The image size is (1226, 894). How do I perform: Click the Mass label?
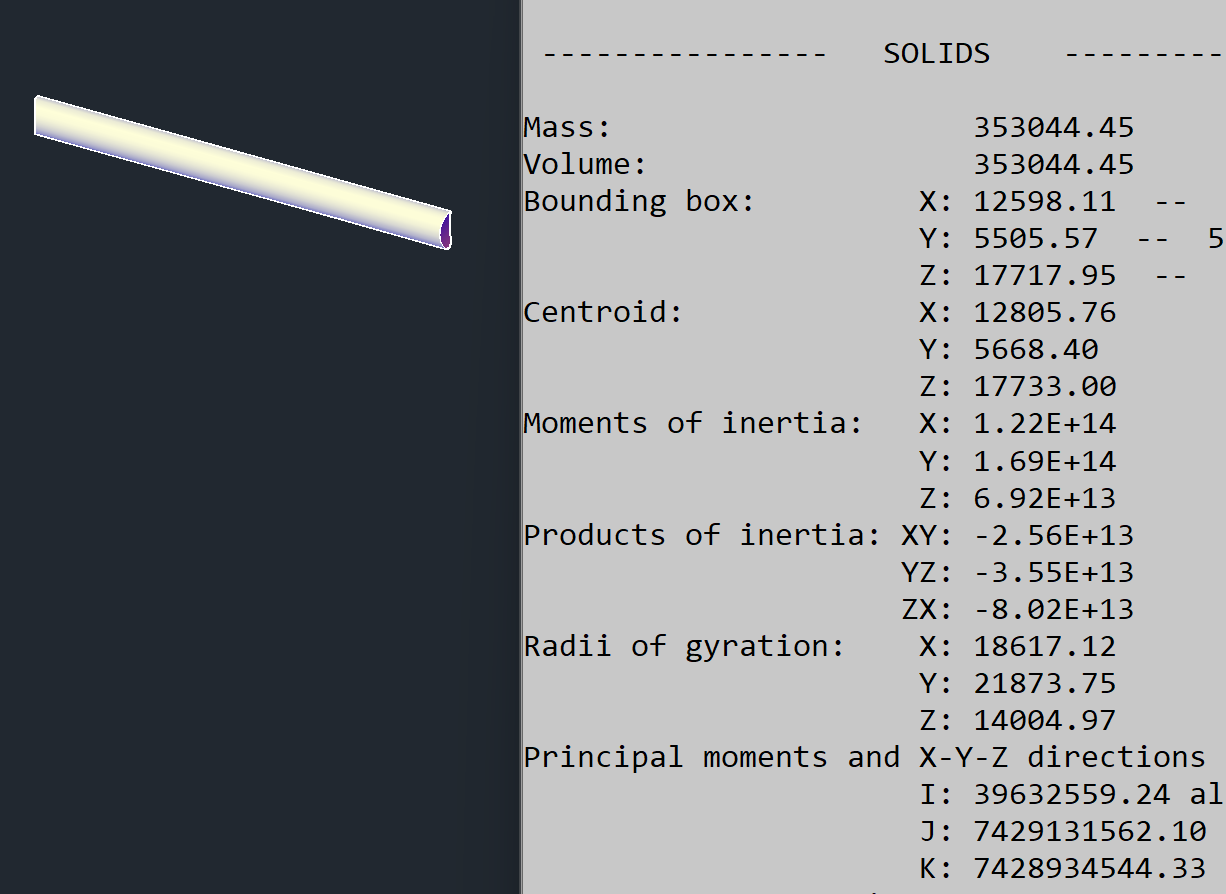tap(566, 128)
